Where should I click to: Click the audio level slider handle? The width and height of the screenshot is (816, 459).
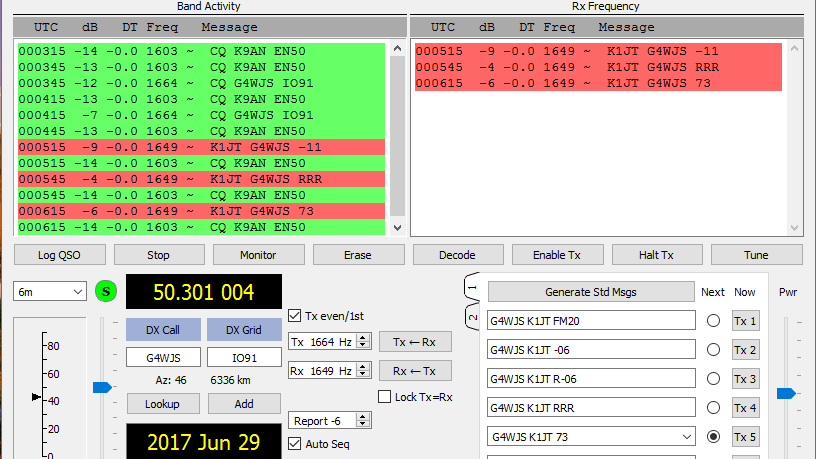(102, 387)
